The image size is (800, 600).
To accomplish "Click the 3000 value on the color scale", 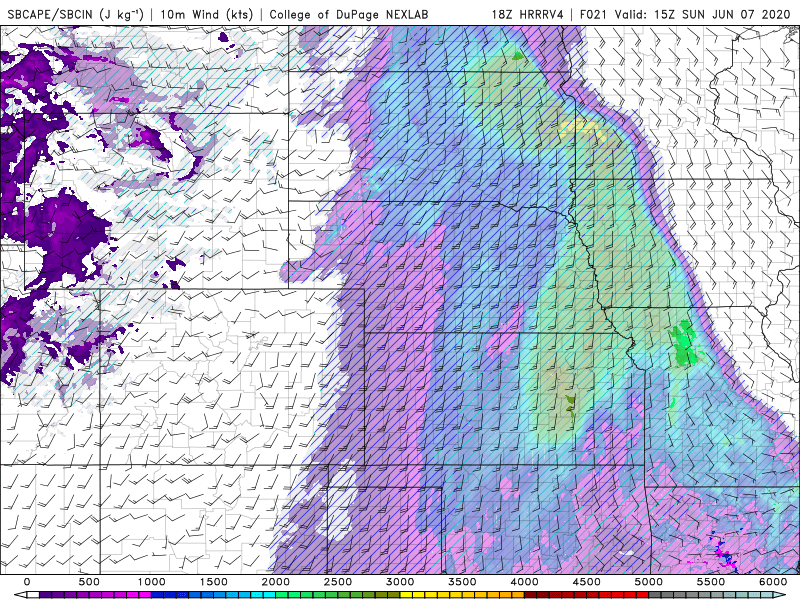I will [x=401, y=582].
